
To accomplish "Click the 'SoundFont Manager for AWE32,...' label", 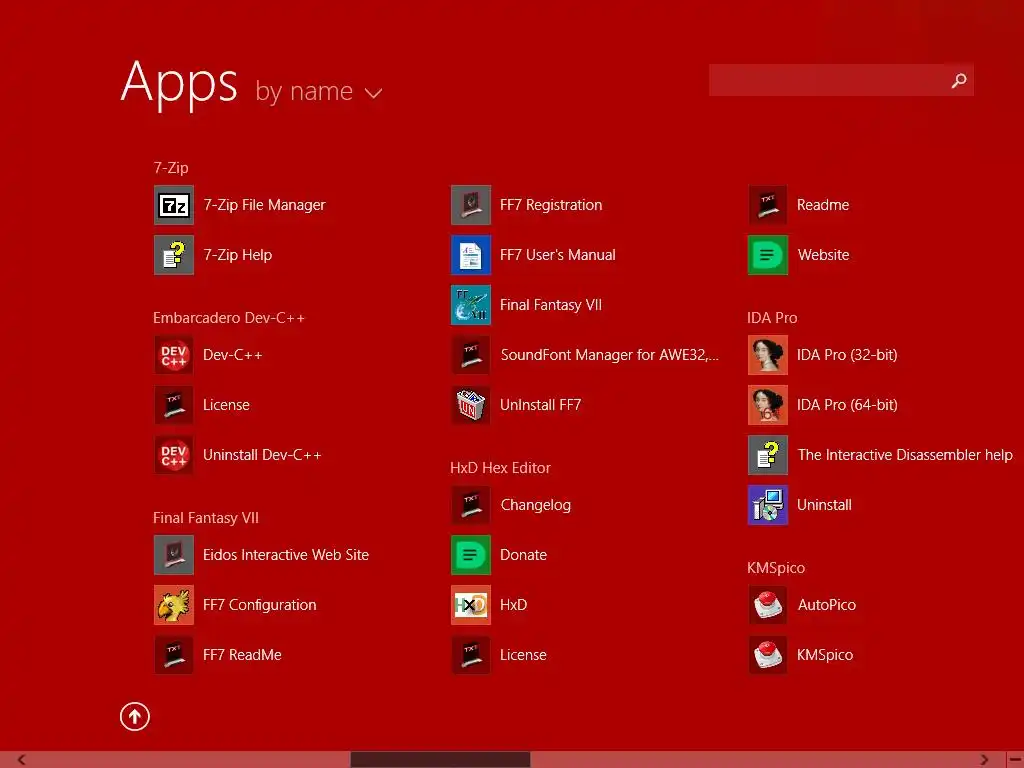I will [x=609, y=355].
